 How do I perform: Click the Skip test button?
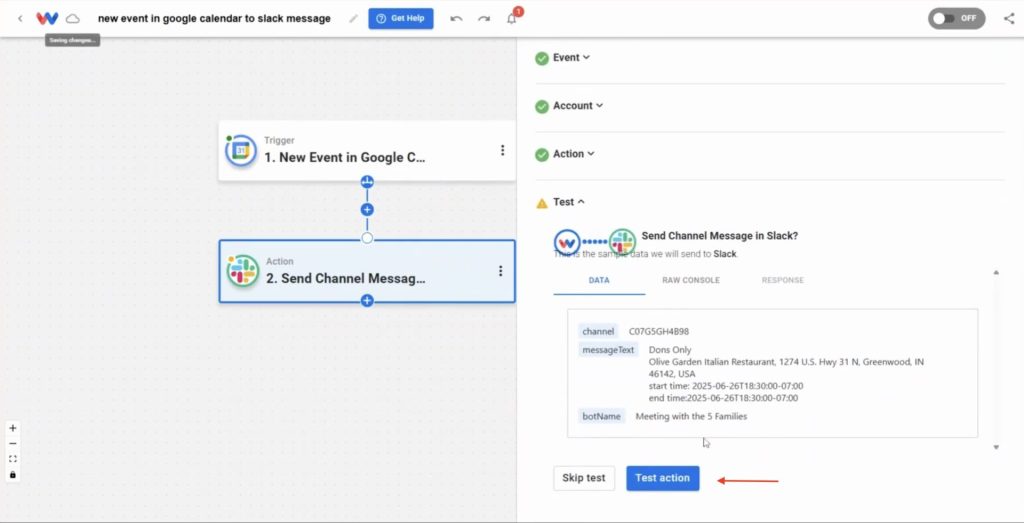coord(584,478)
